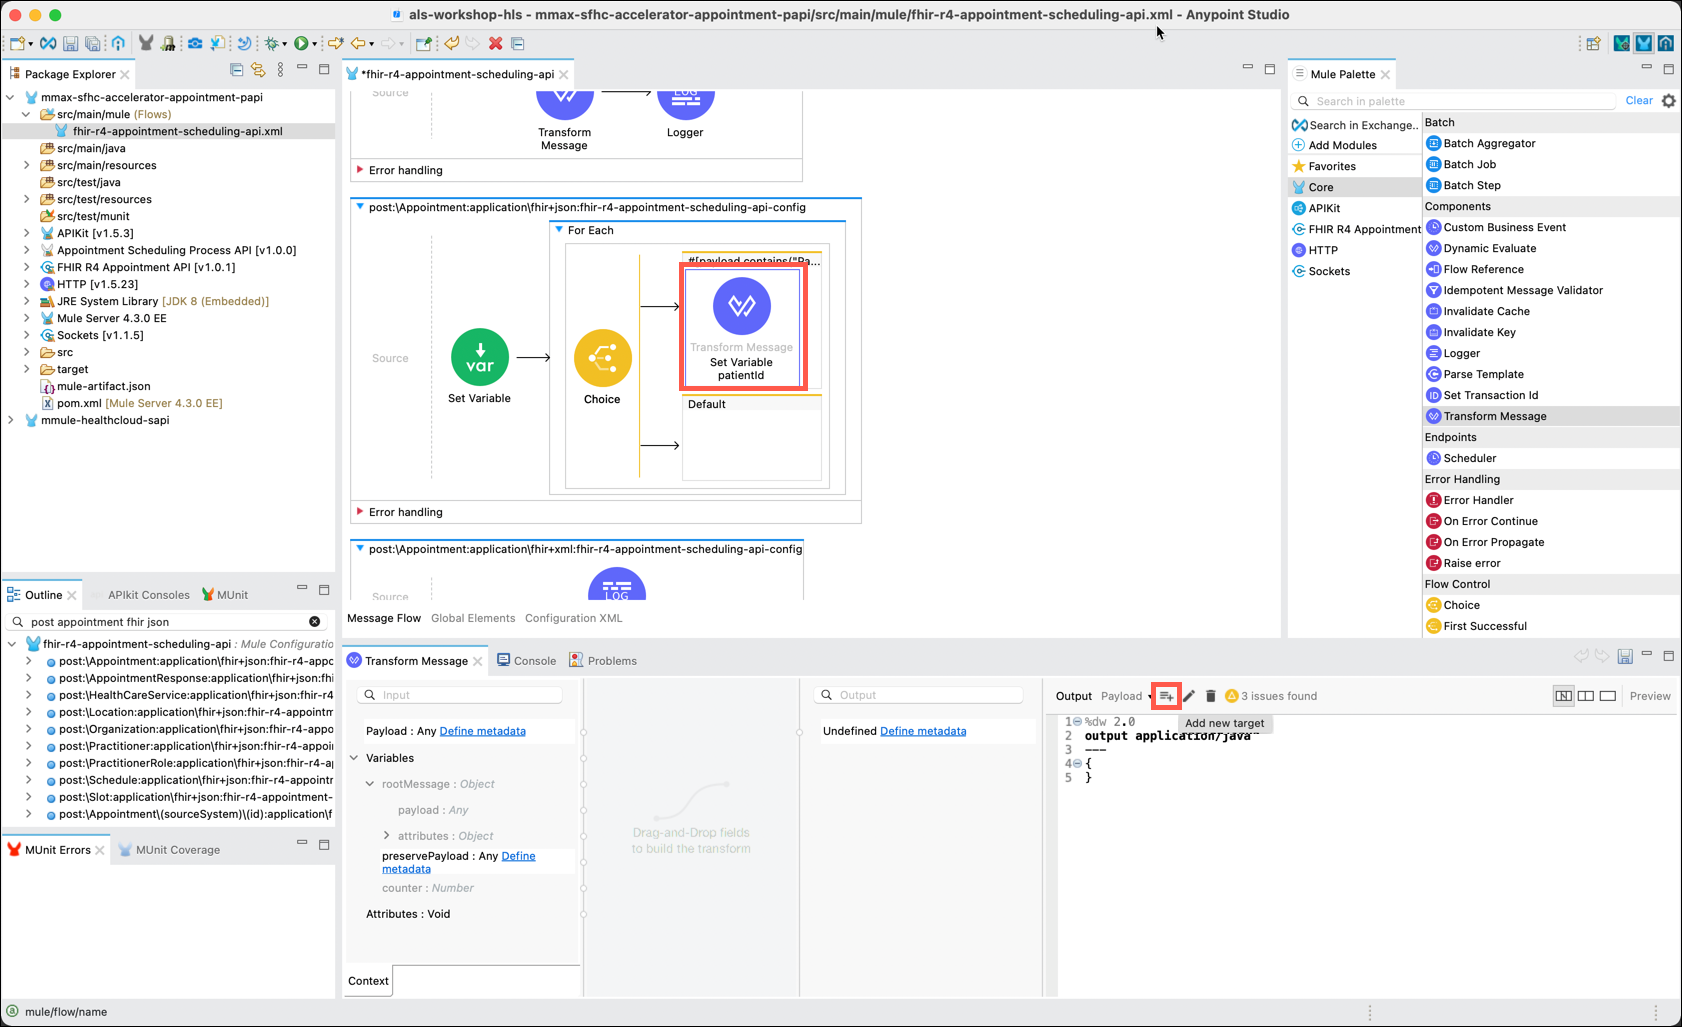Click Clear in the Mule Palette search
1682x1027 pixels.
coord(1639,101)
